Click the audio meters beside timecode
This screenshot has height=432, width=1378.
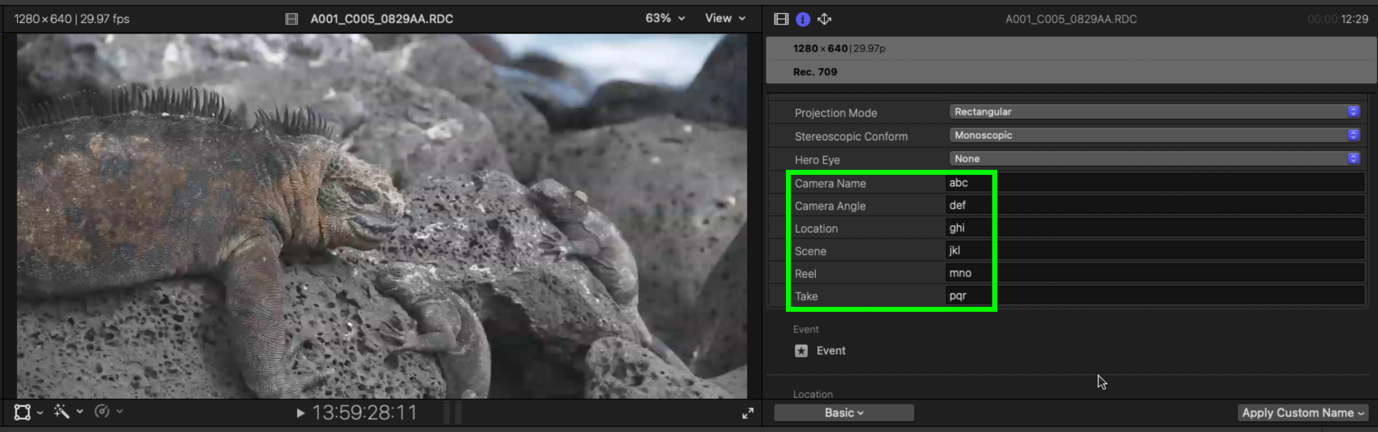(453, 413)
